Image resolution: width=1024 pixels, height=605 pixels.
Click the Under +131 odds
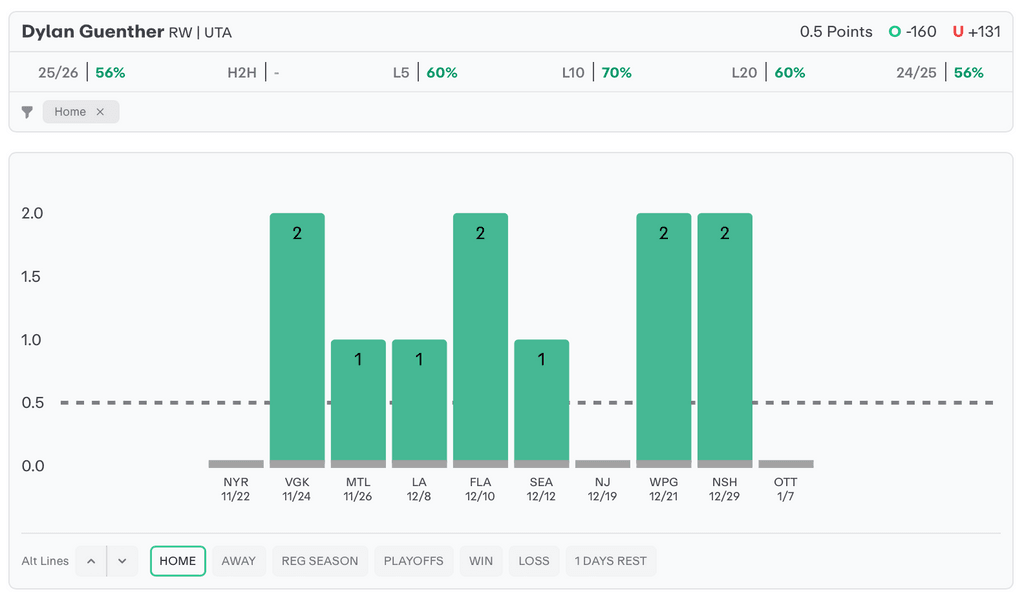[976, 32]
